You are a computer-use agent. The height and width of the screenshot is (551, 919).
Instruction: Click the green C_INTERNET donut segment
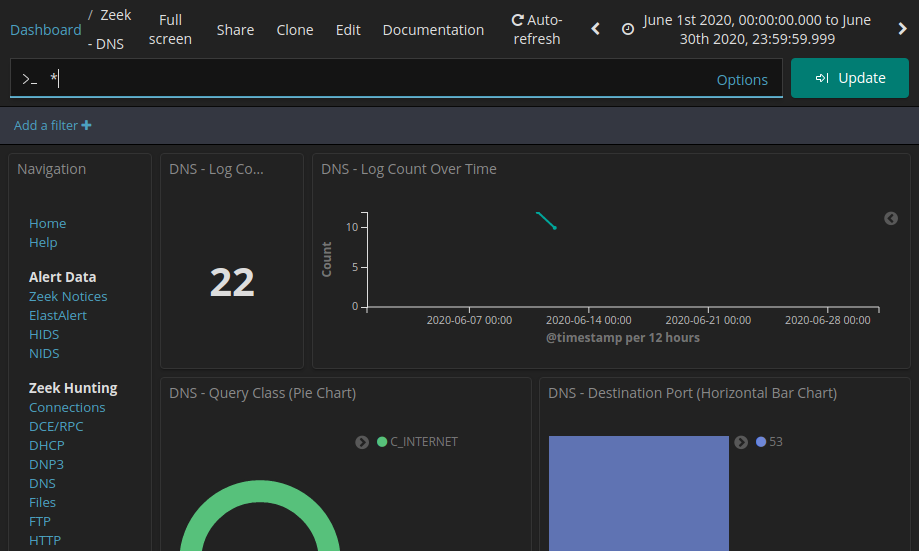pos(260,491)
